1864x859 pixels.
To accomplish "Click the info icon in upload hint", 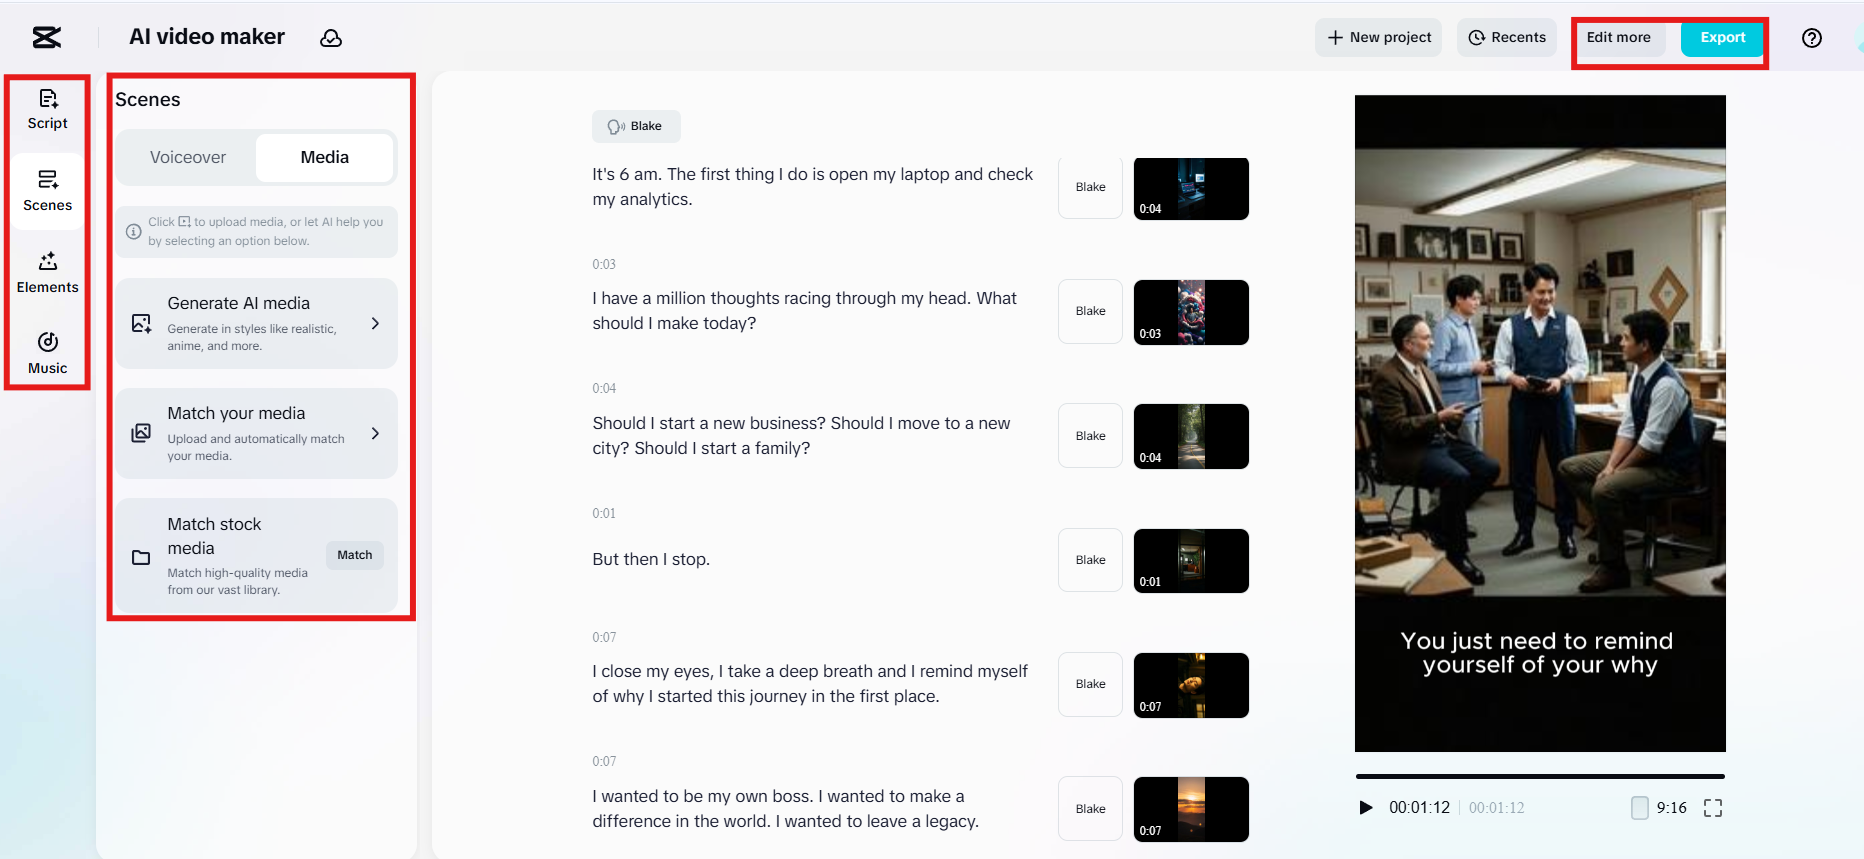I will (x=133, y=231).
